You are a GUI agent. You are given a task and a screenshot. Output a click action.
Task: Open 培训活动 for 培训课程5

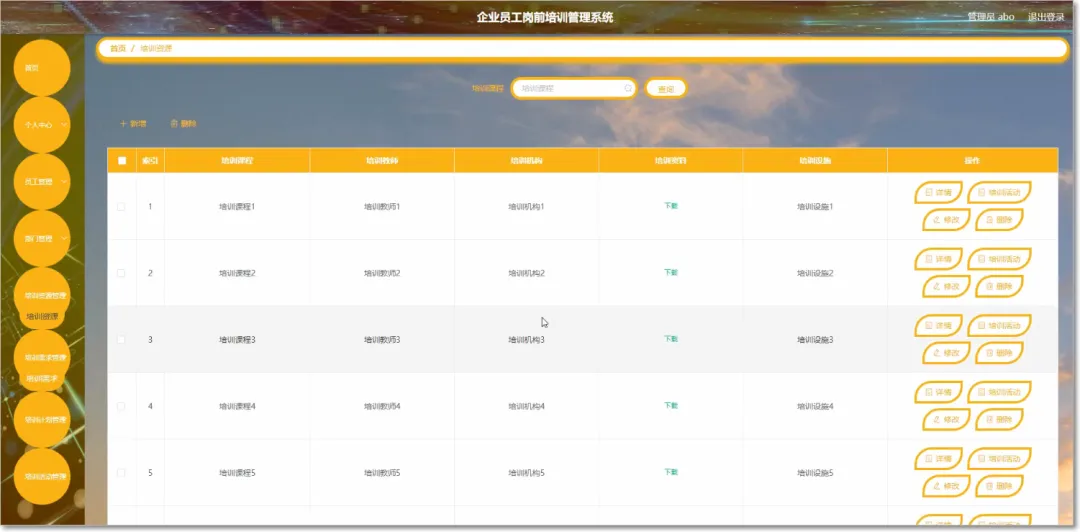coord(999,458)
